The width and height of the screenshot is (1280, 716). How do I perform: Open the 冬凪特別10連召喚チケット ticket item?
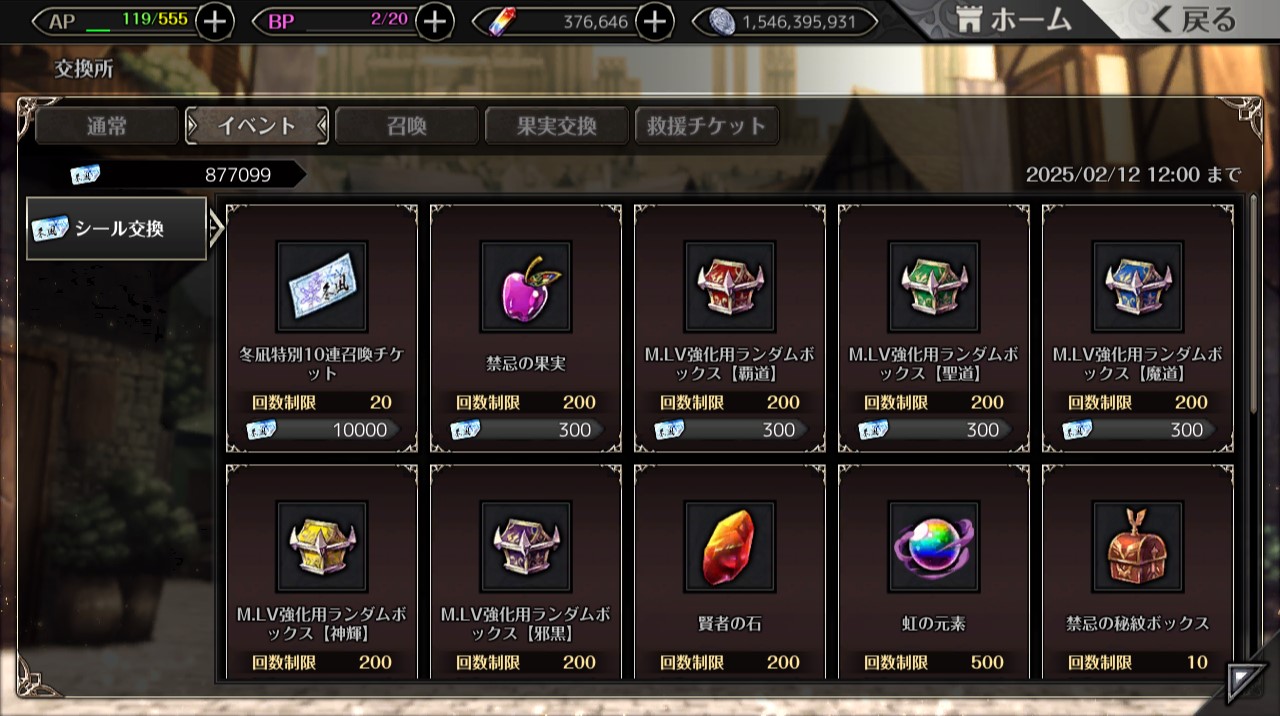click(322, 329)
